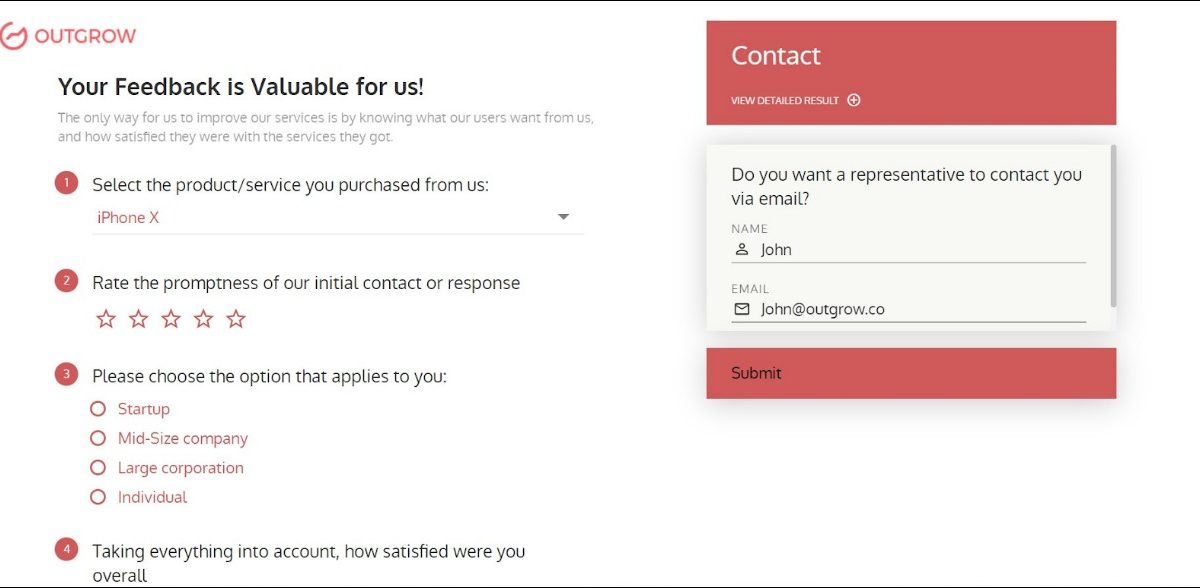Open the View Detailed Result link
Screen dimensions: 1200x588
(x=785, y=100)
